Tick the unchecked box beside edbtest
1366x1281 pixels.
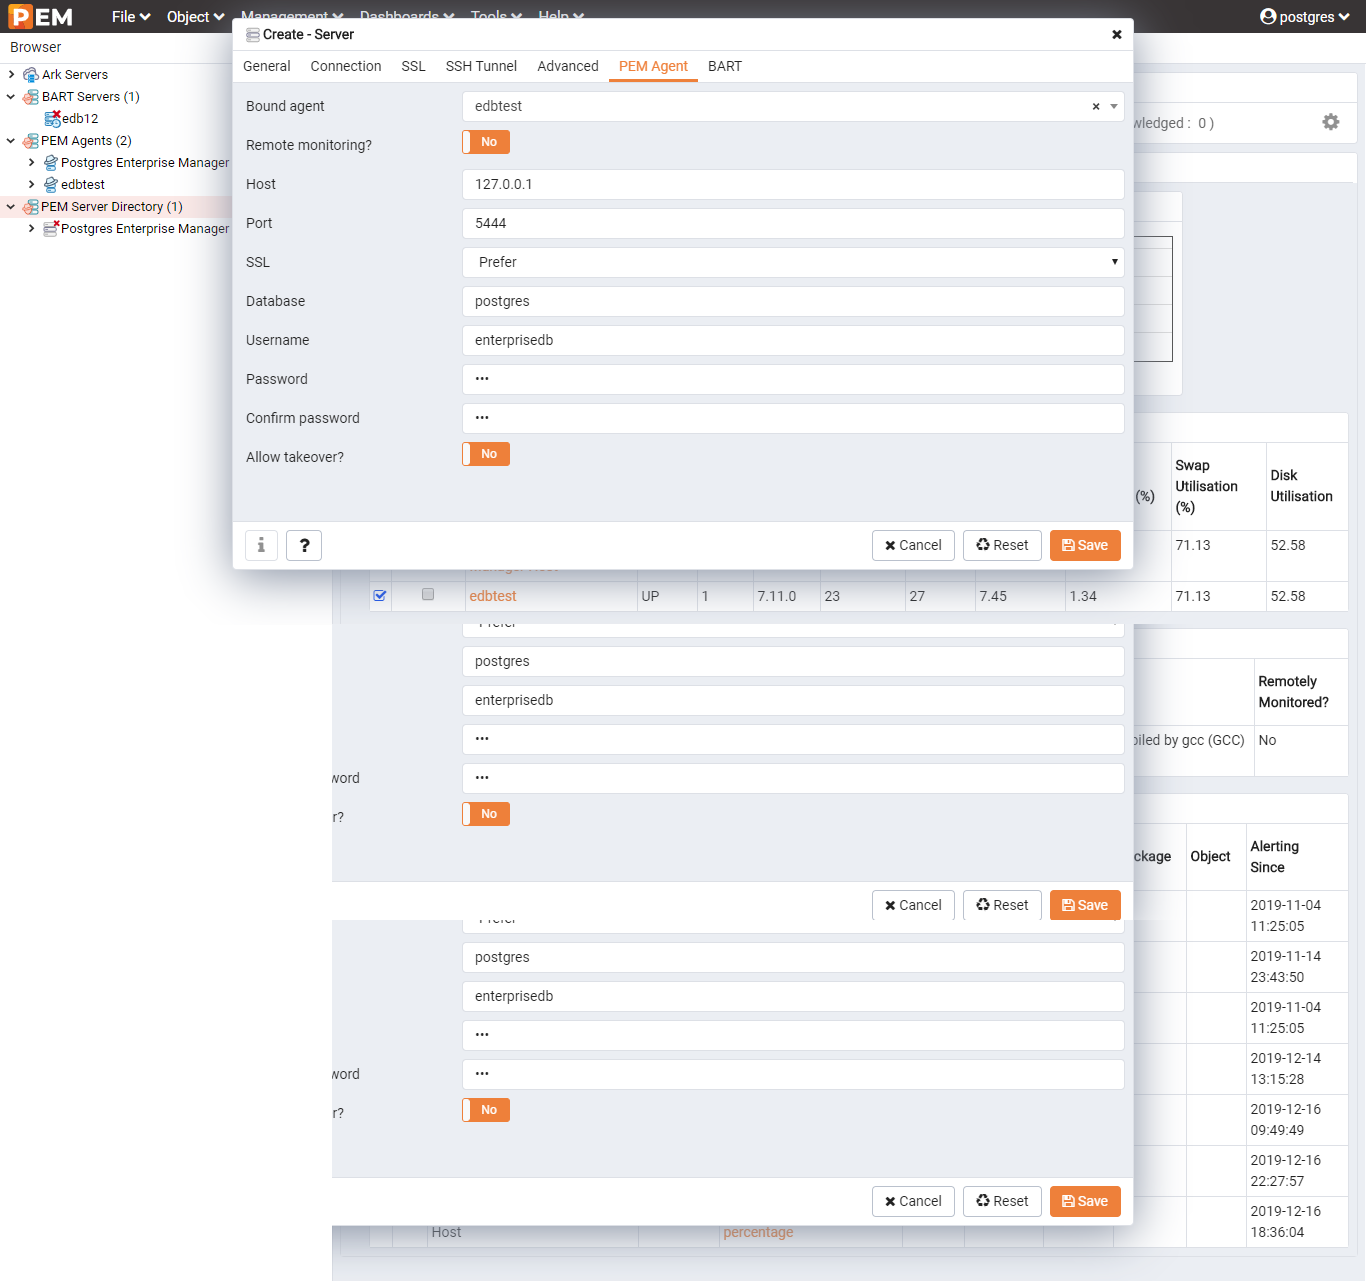click(428, 594)
